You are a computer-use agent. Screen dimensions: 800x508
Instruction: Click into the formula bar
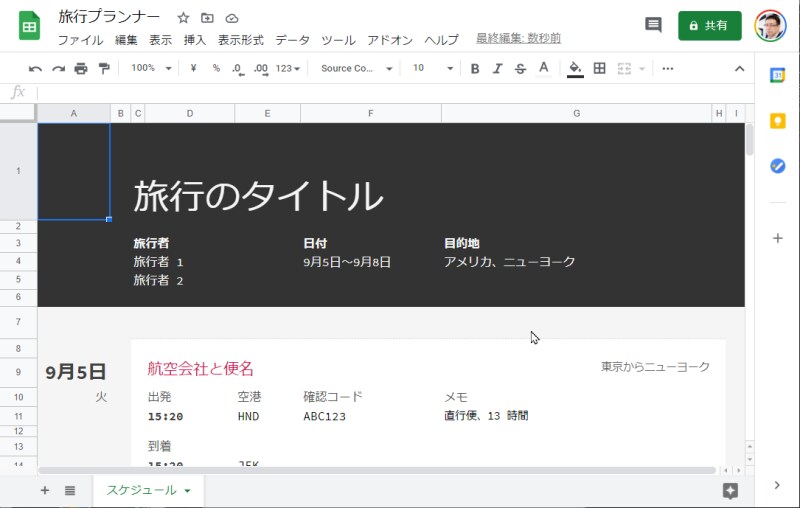click(395, 92)
